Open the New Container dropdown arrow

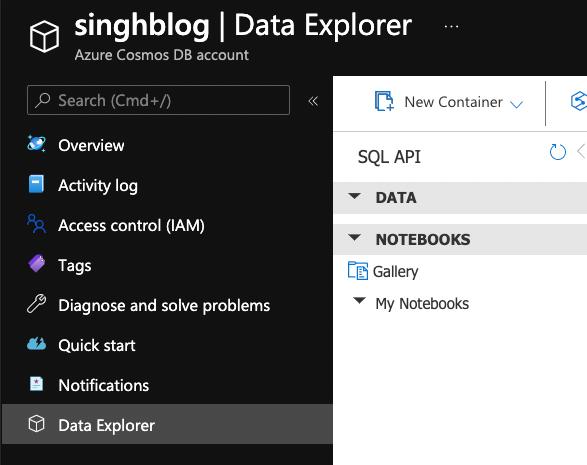tap(516, 104)
